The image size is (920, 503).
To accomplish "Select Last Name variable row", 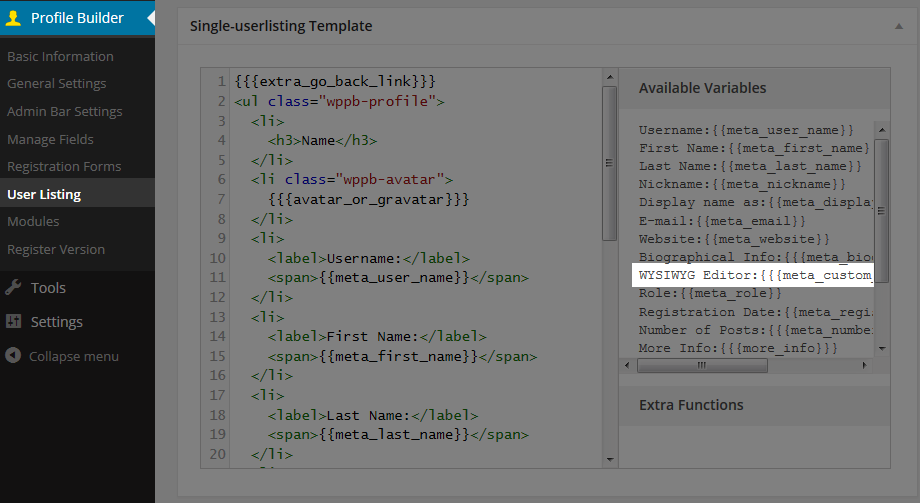I will (x=750, y=166).
